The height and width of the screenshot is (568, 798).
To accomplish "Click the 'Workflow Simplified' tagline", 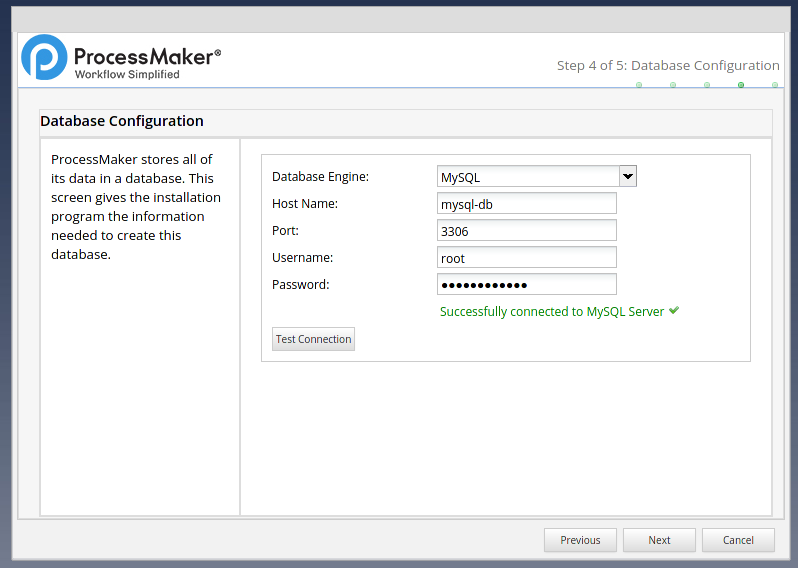I will (127, 74).
